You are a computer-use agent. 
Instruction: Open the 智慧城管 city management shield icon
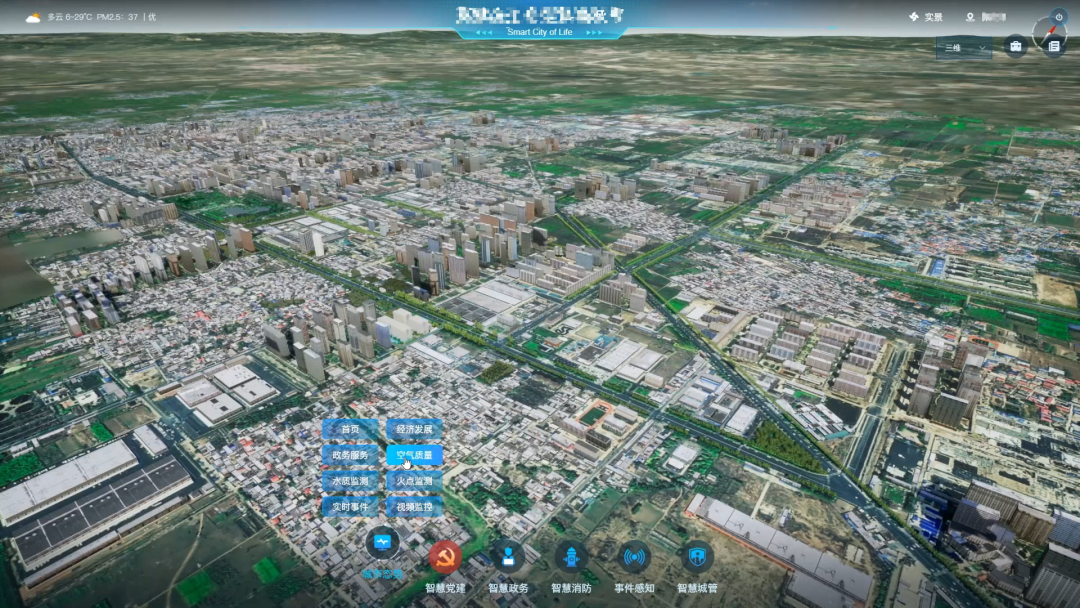point(697,557)
